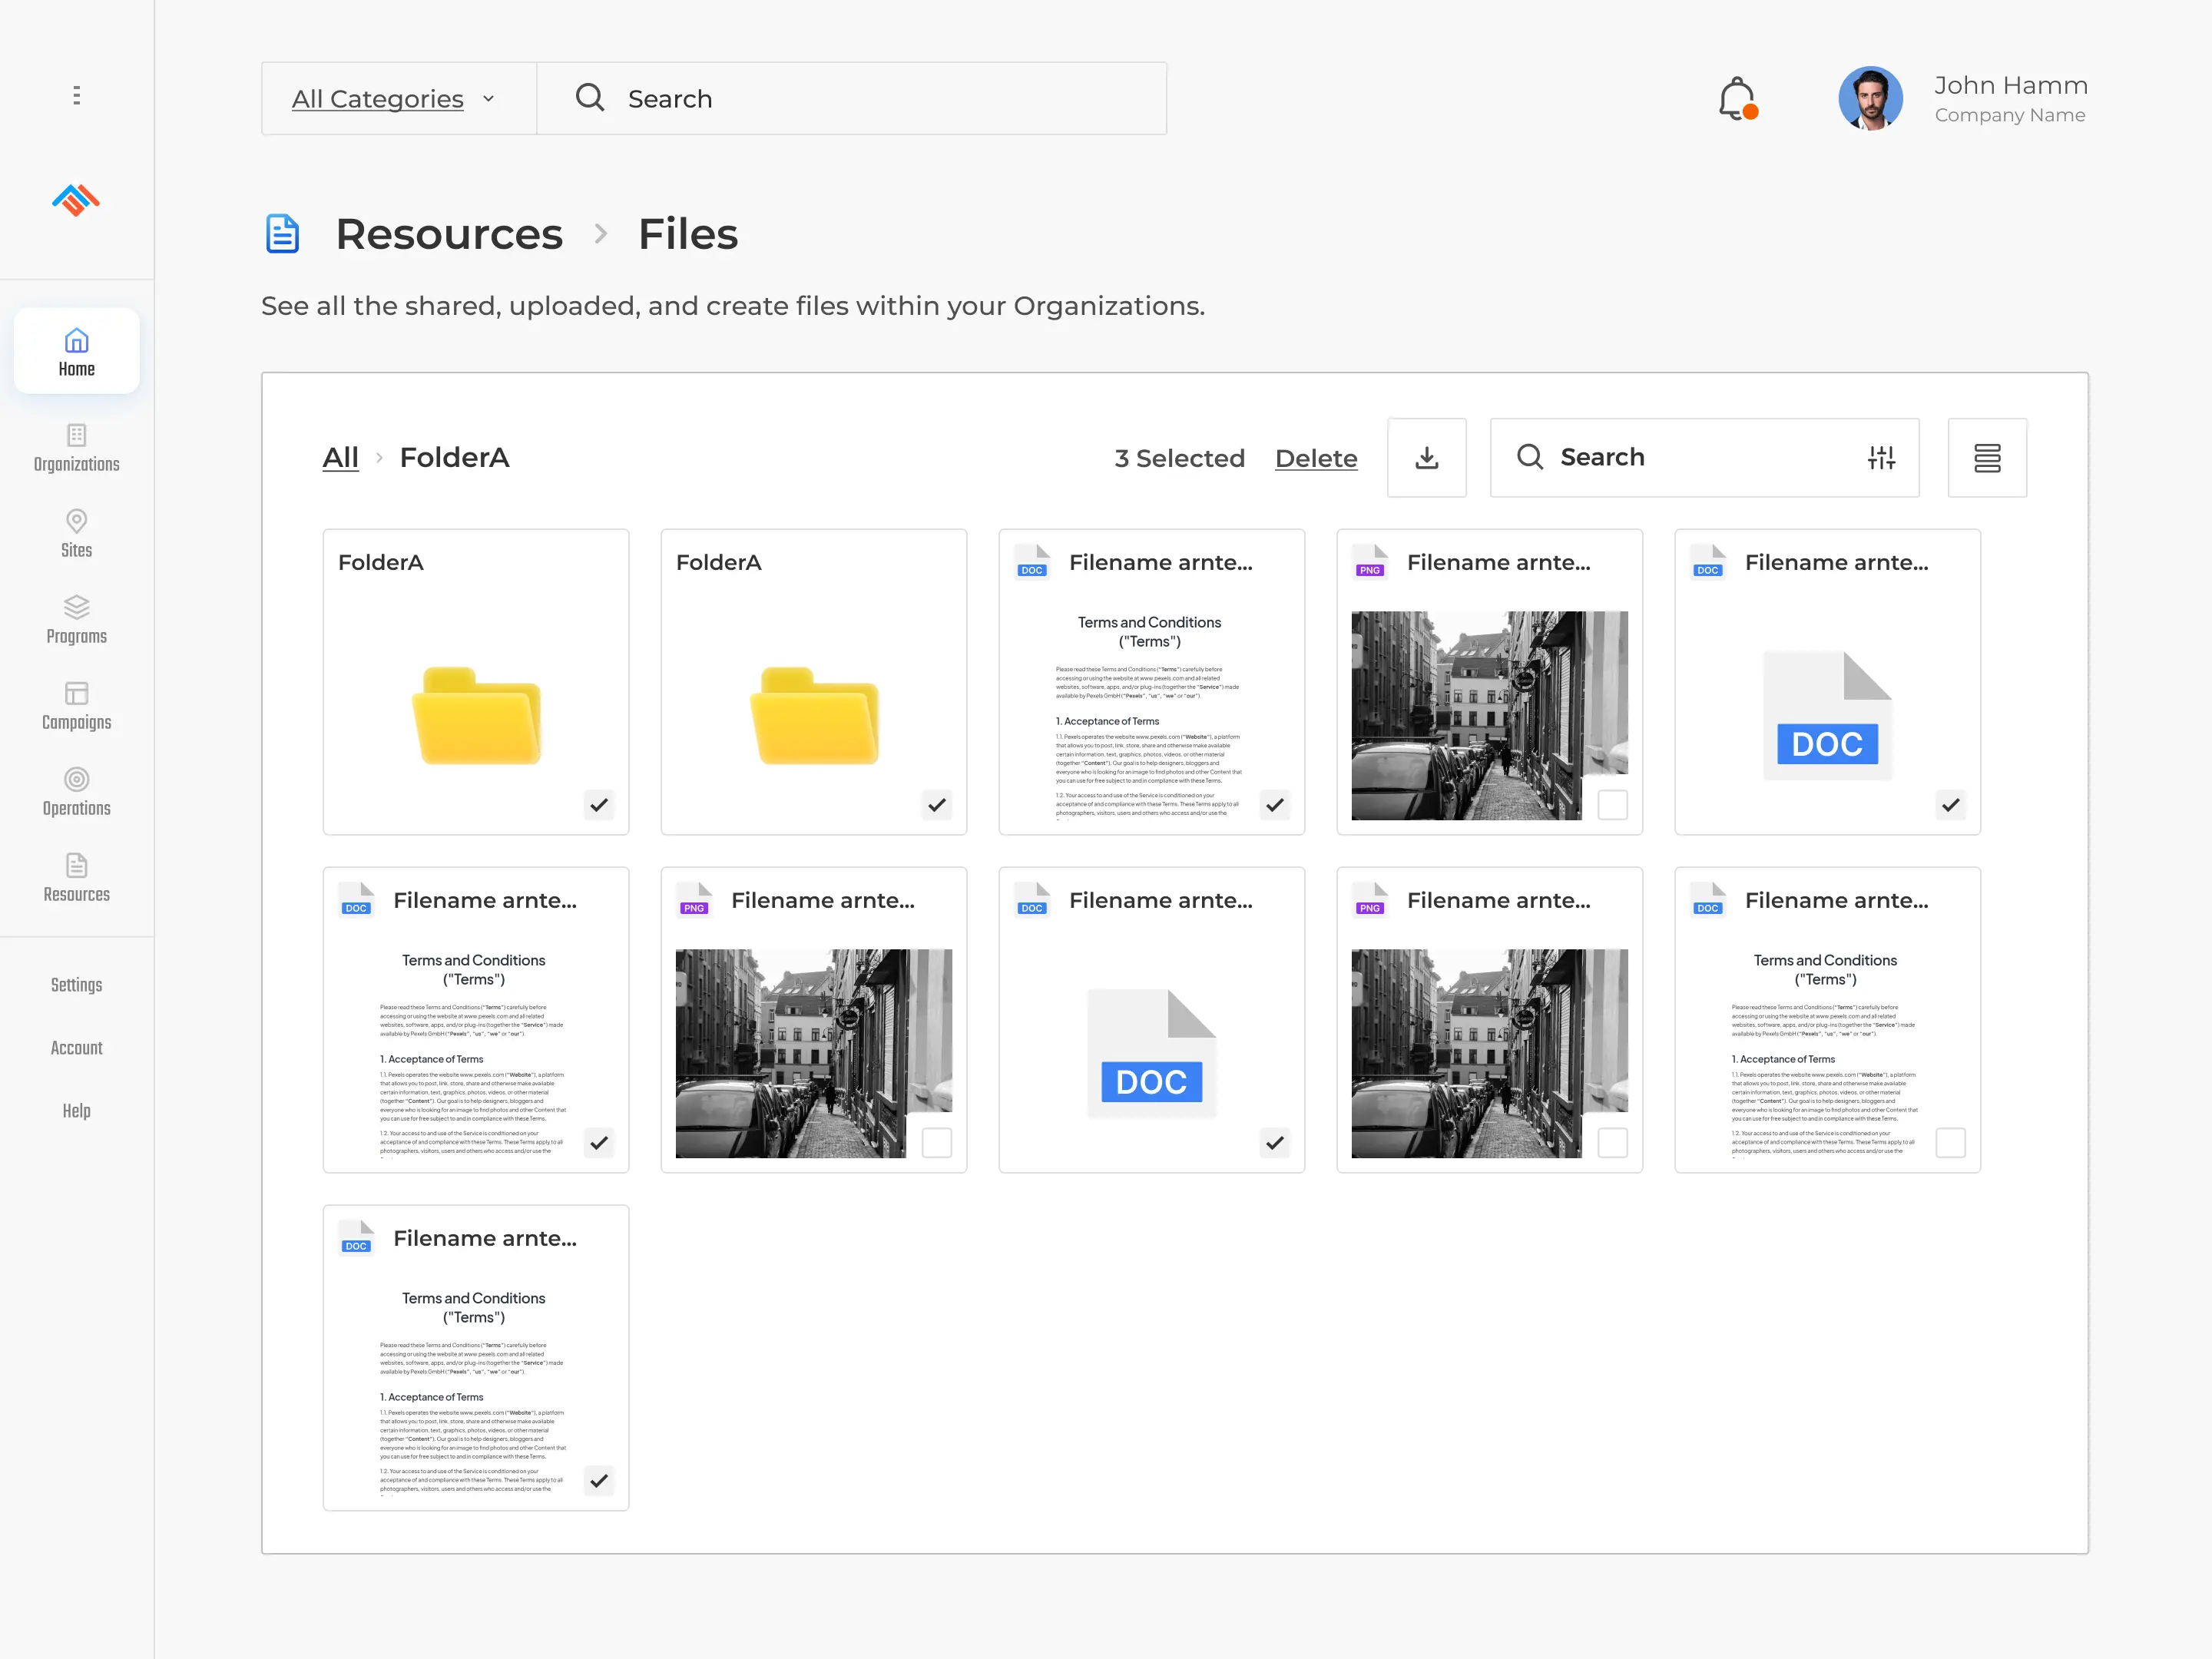Click Files in page breadcrumb
This screenshot has height=1659, width=2212.
(x=688, y=234)
